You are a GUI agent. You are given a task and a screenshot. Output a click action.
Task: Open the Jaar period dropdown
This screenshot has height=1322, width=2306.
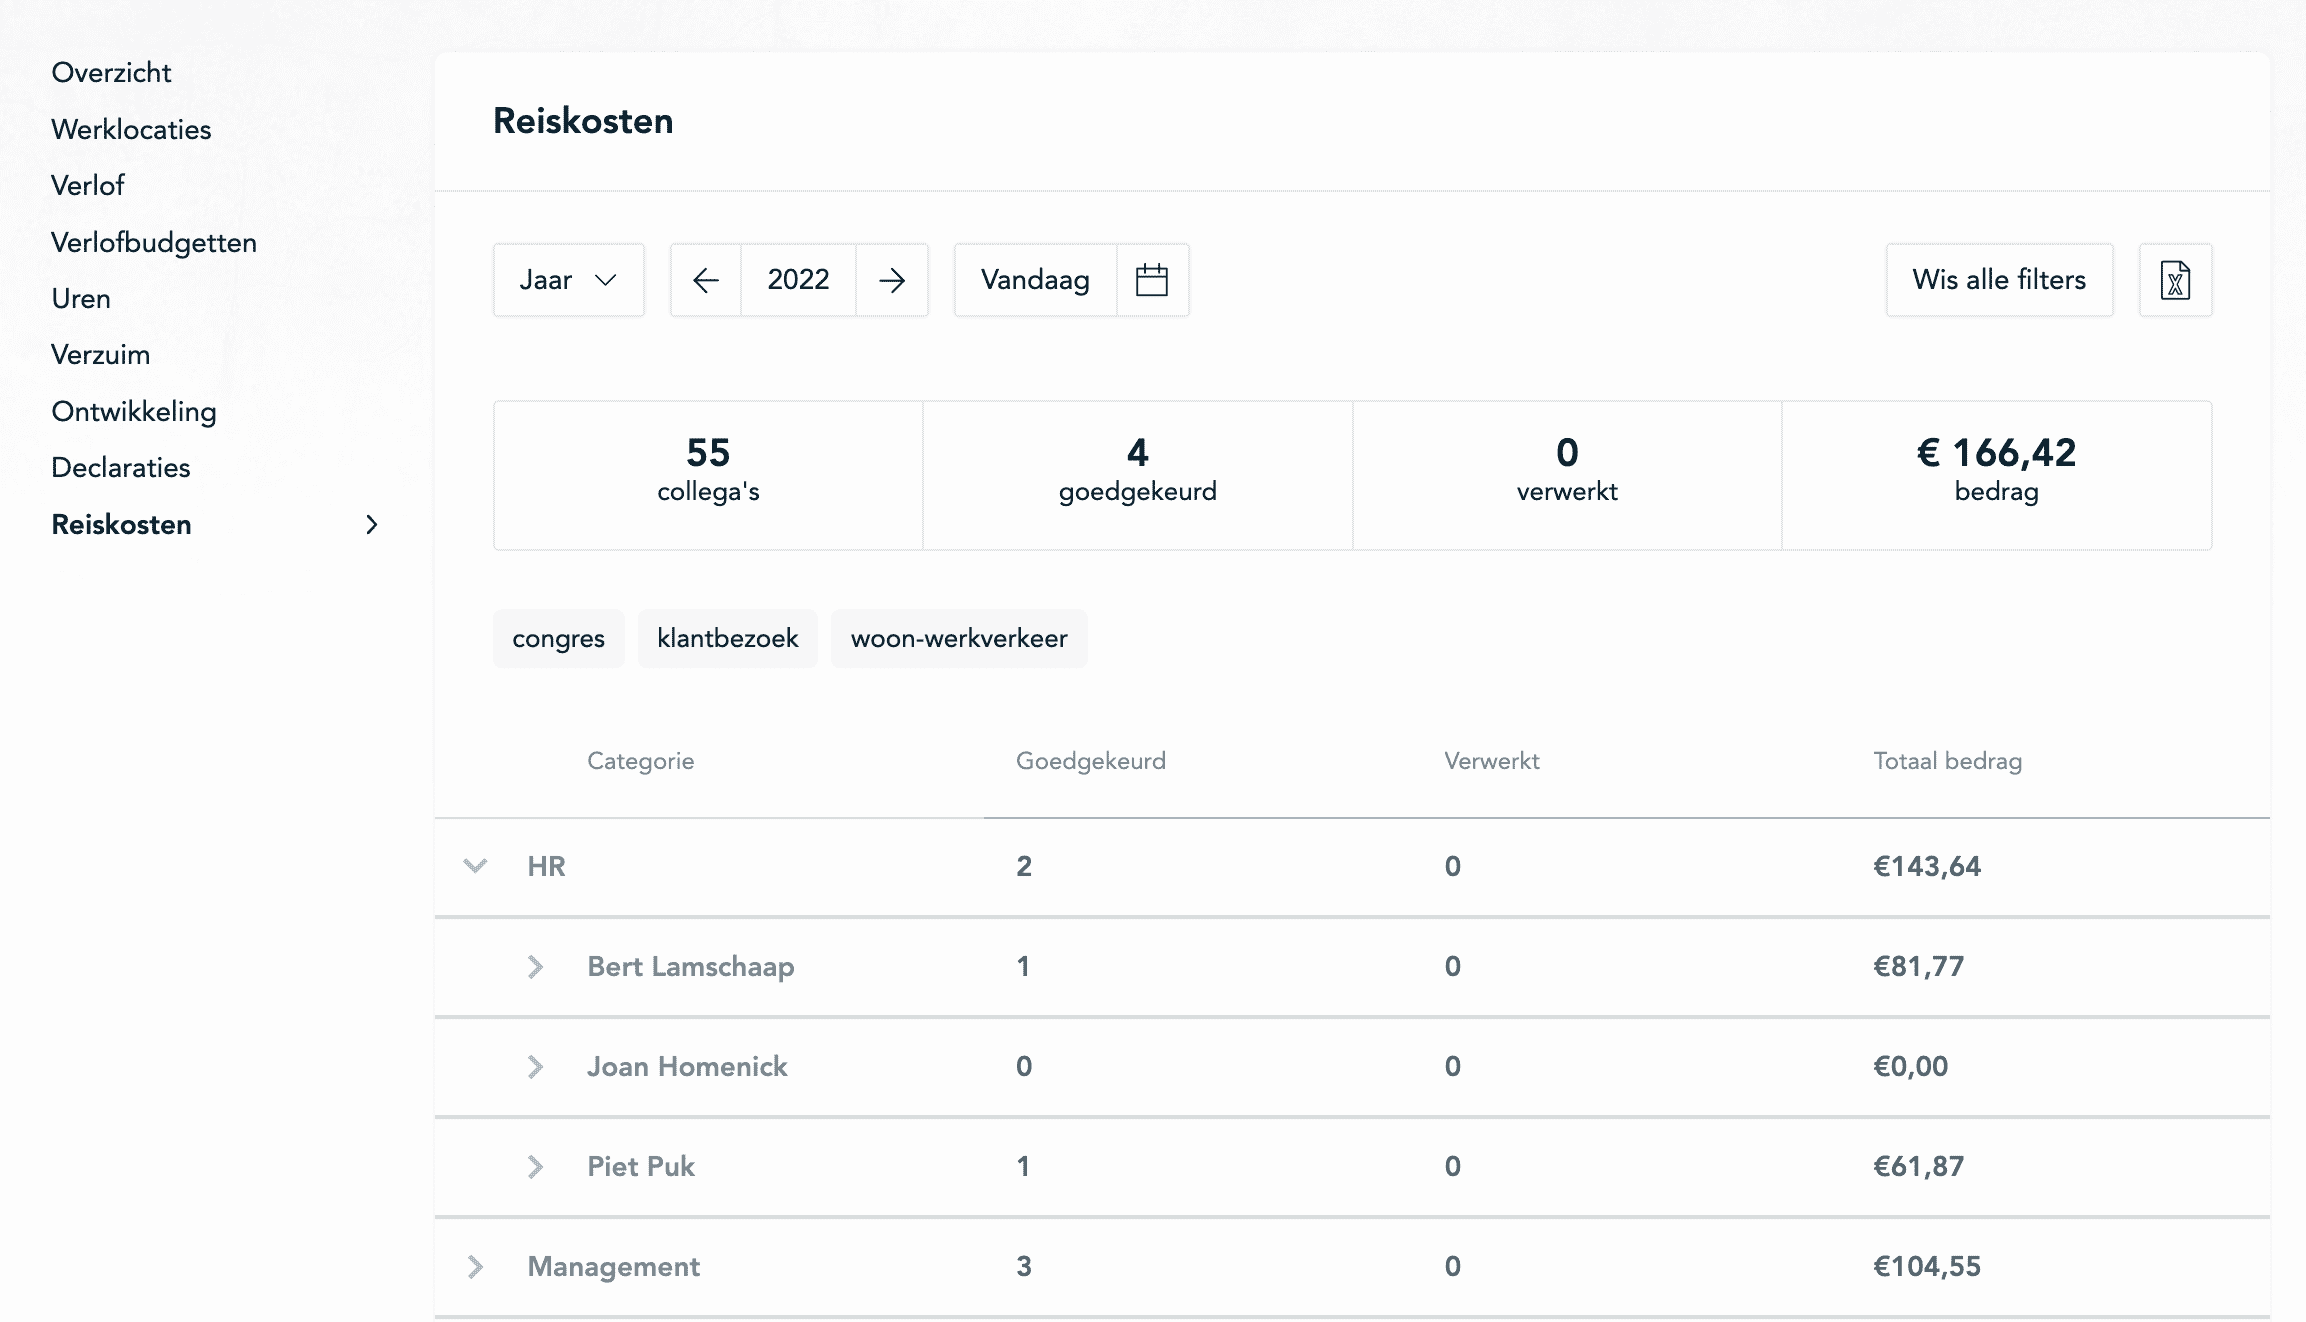(568, 280)
